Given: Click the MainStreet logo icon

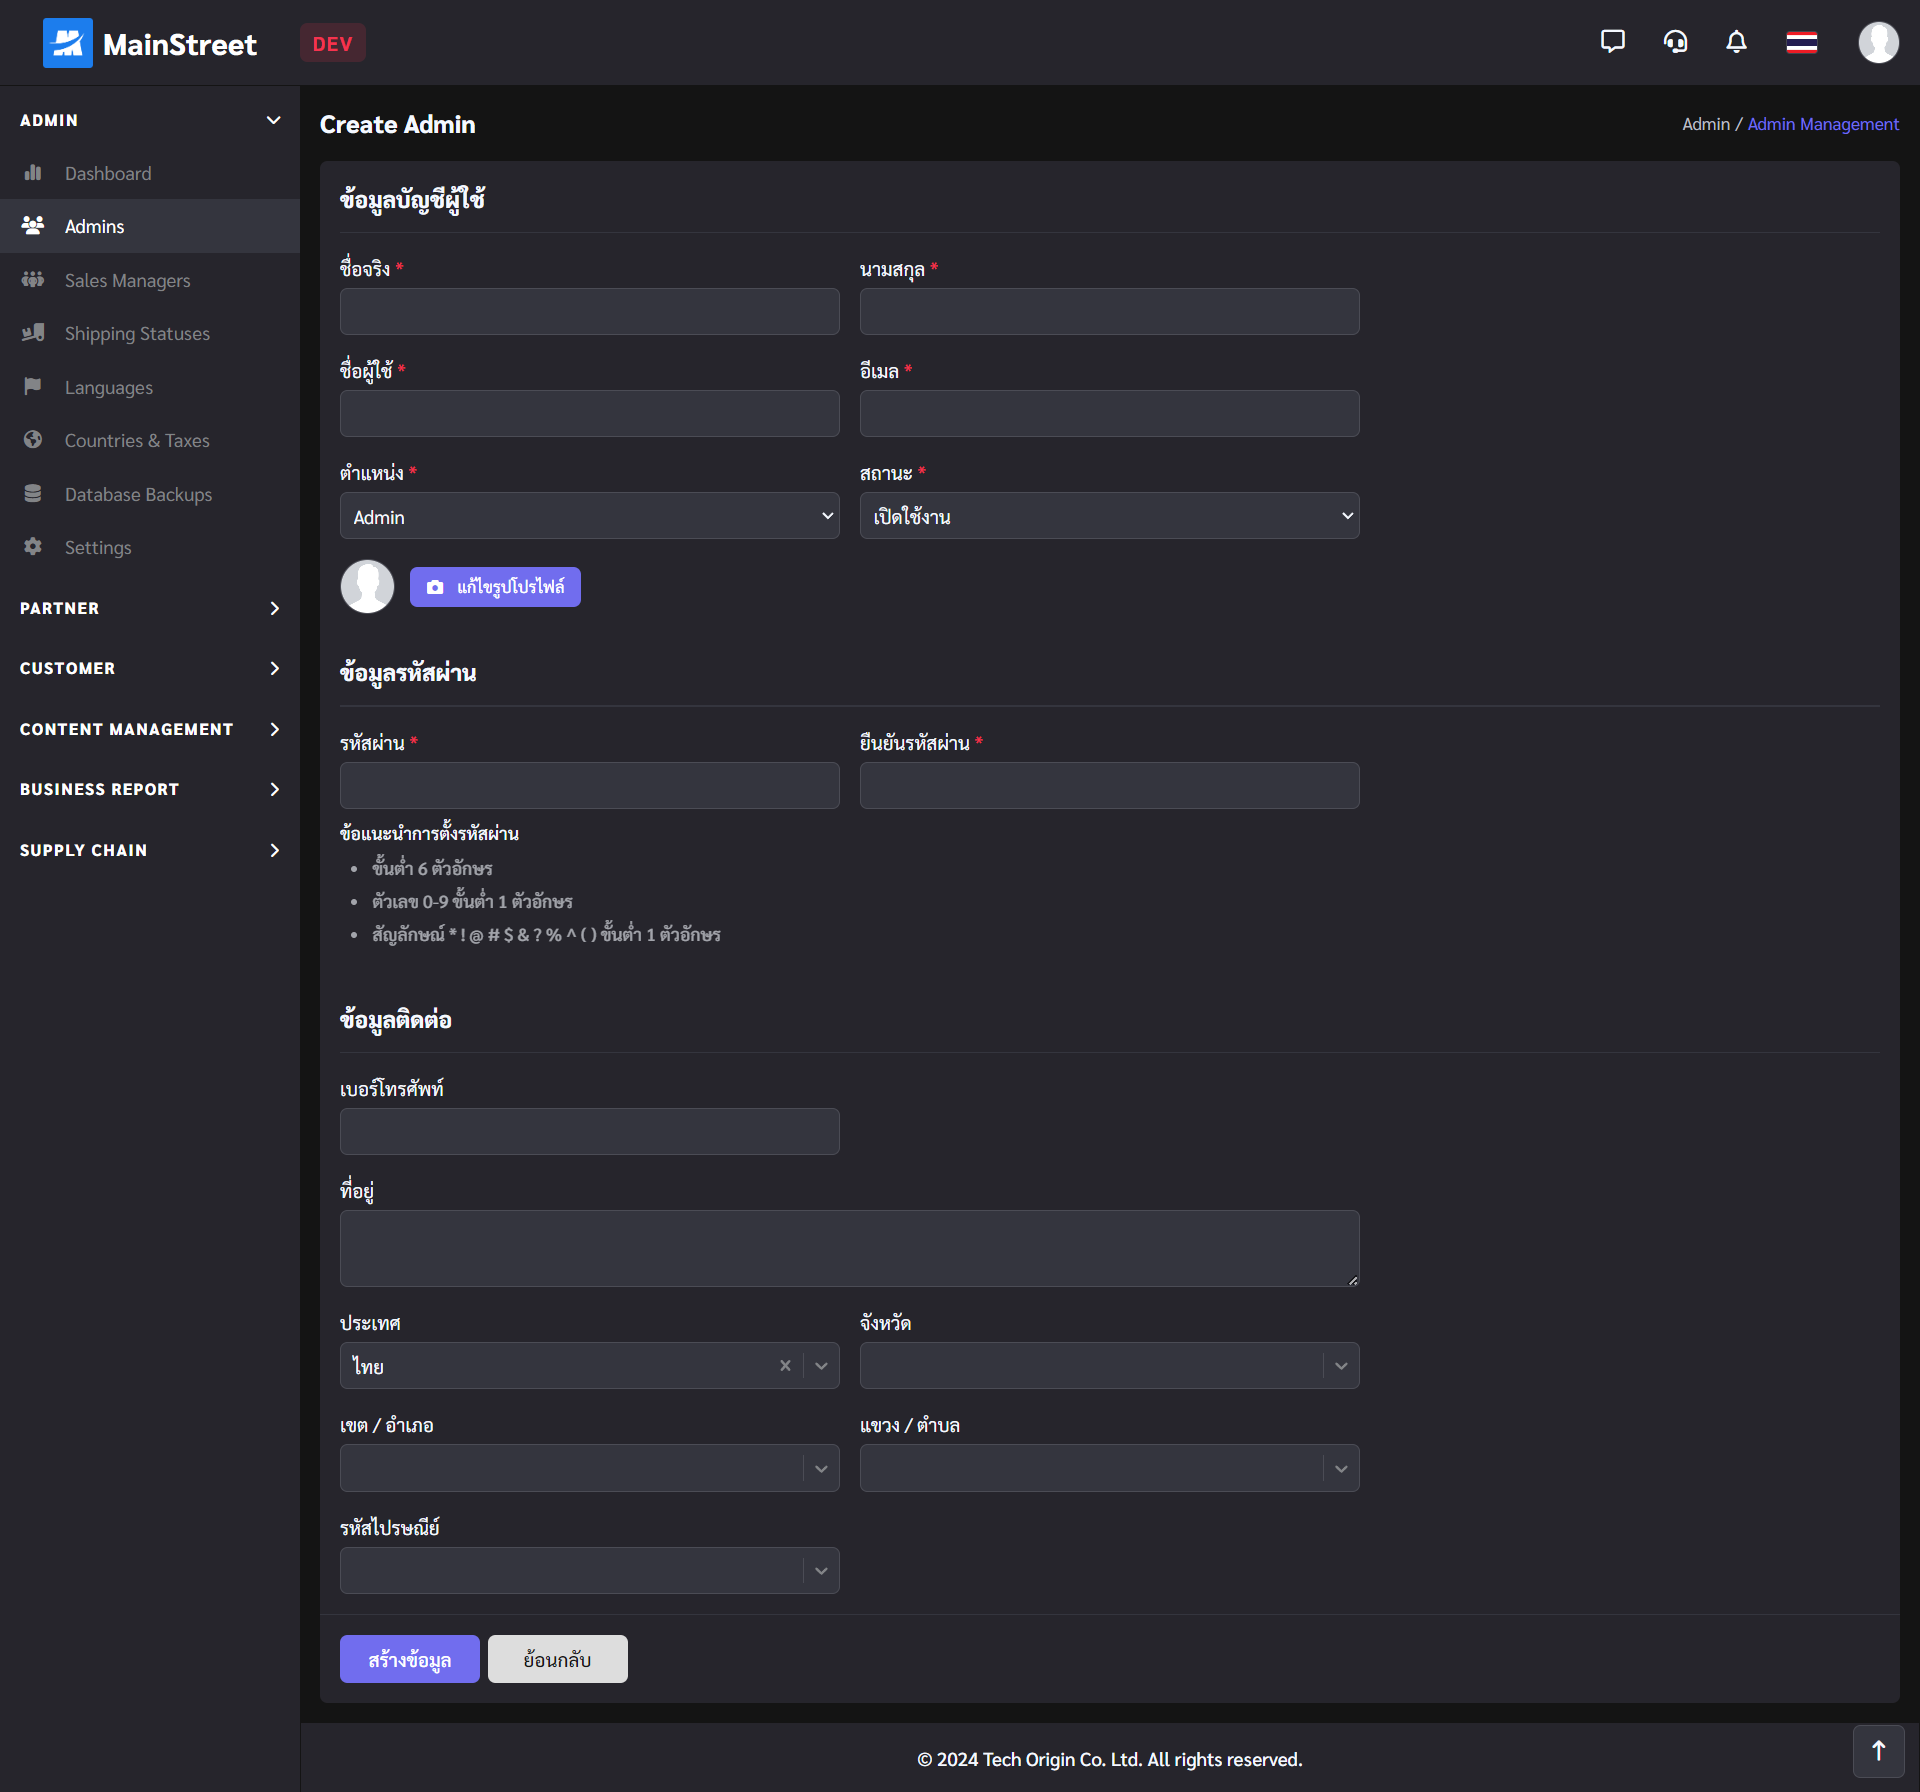Looking at the screenshot, I should pyautogui.click(x=67, y=43).
